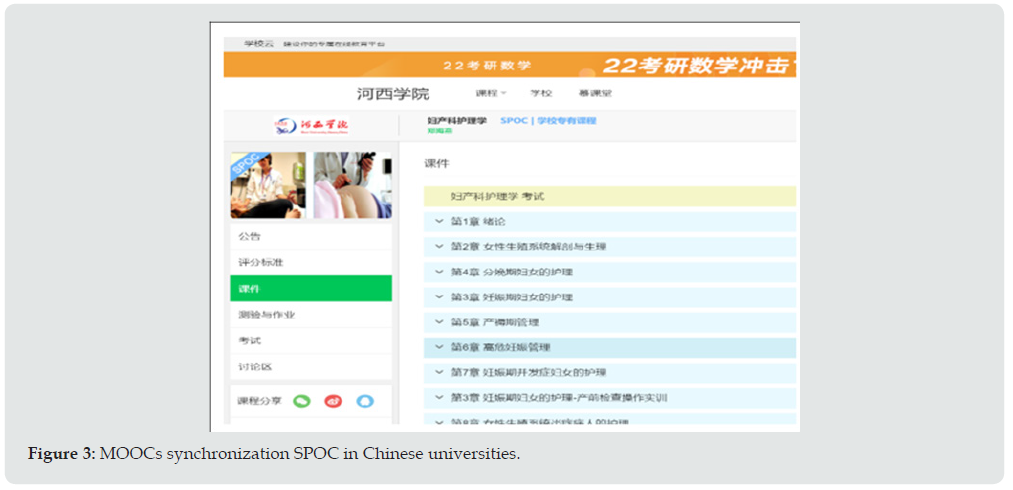Go to 讨论区 in the sidebar
1013x490 pixels.
[255, 367]
